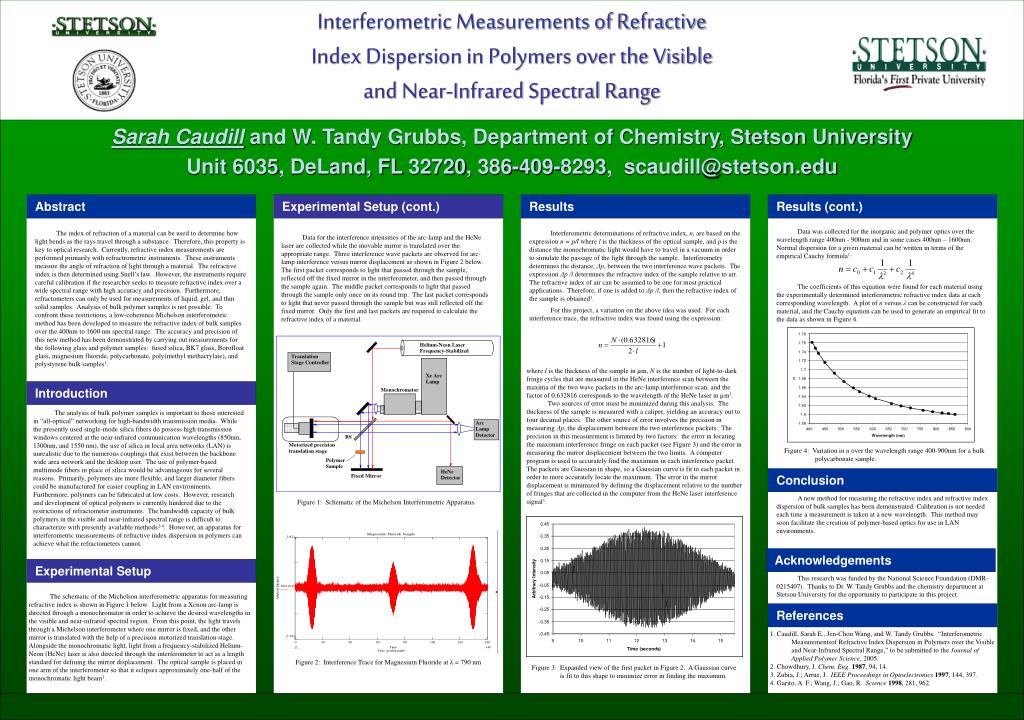
Task: Click the 'Motorized precision translation stage' label
Action: [x=312, y=448]
